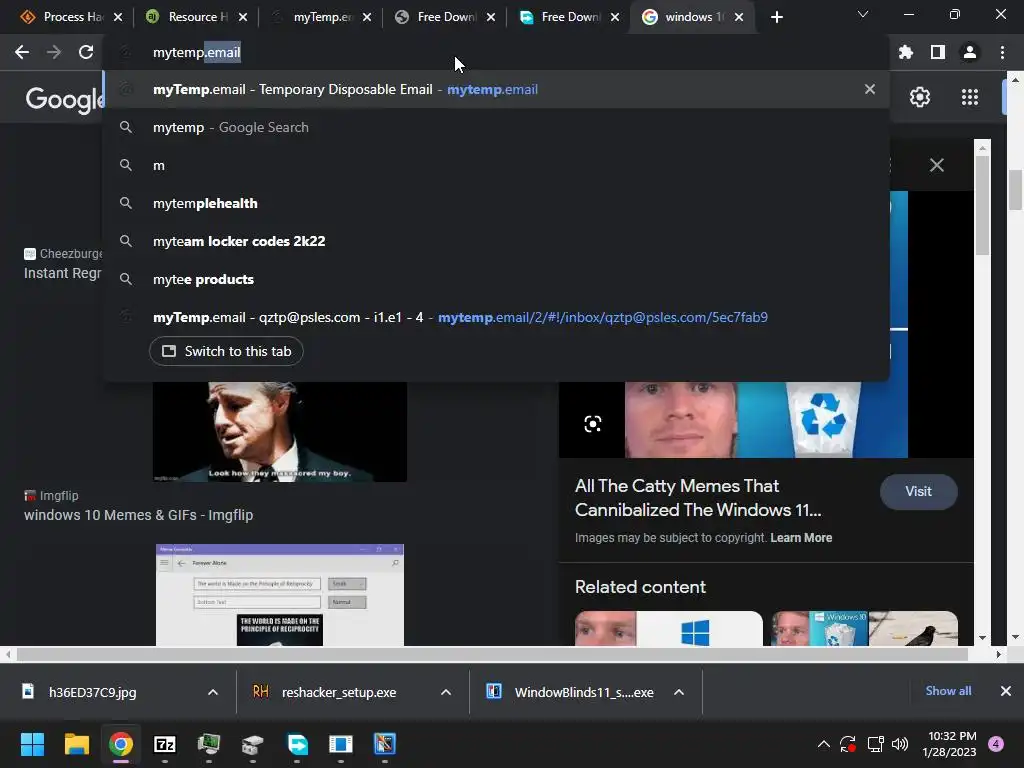Open the Godfather meme image result
The width and height of the screenshot is (1024, 768).
280,432
